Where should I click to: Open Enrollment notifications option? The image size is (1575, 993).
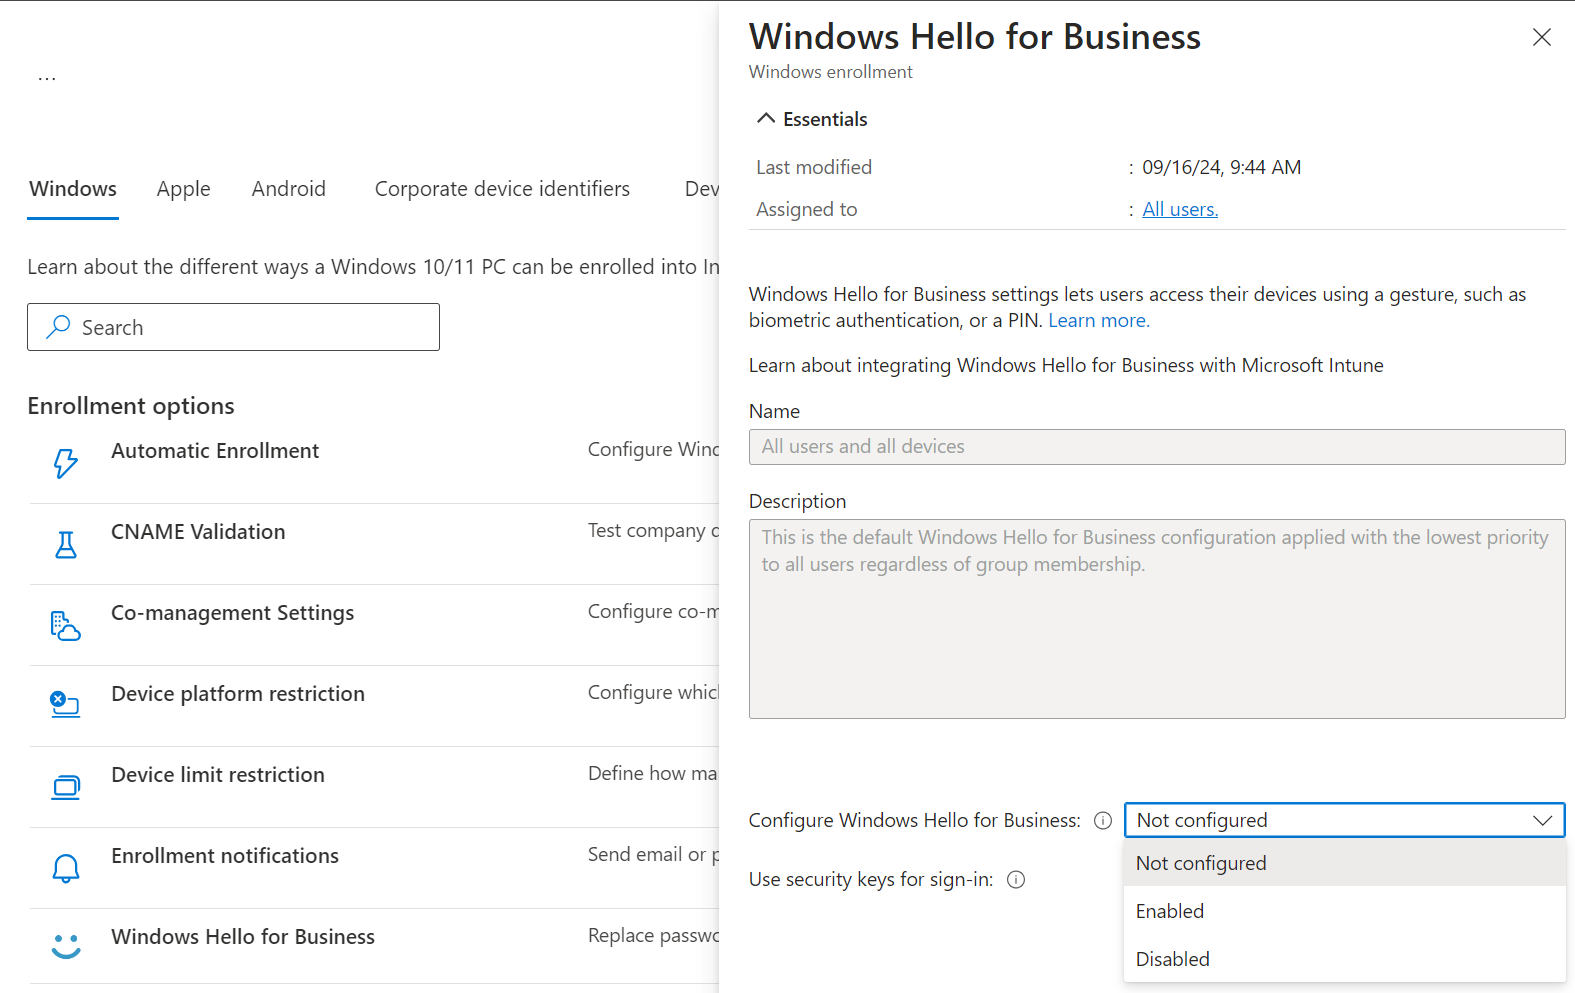point(225,856)
